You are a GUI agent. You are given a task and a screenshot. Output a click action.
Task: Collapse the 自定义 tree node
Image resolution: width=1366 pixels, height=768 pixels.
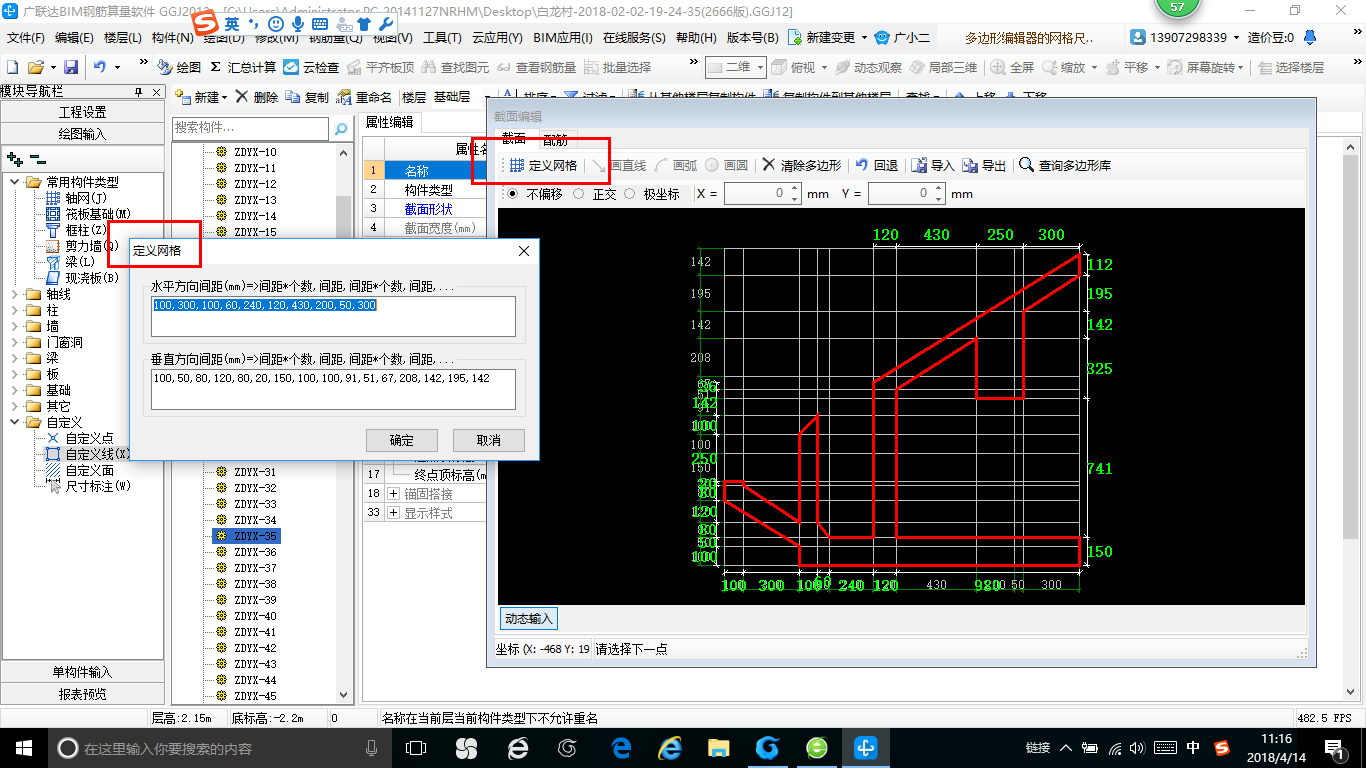coord(14,422)
